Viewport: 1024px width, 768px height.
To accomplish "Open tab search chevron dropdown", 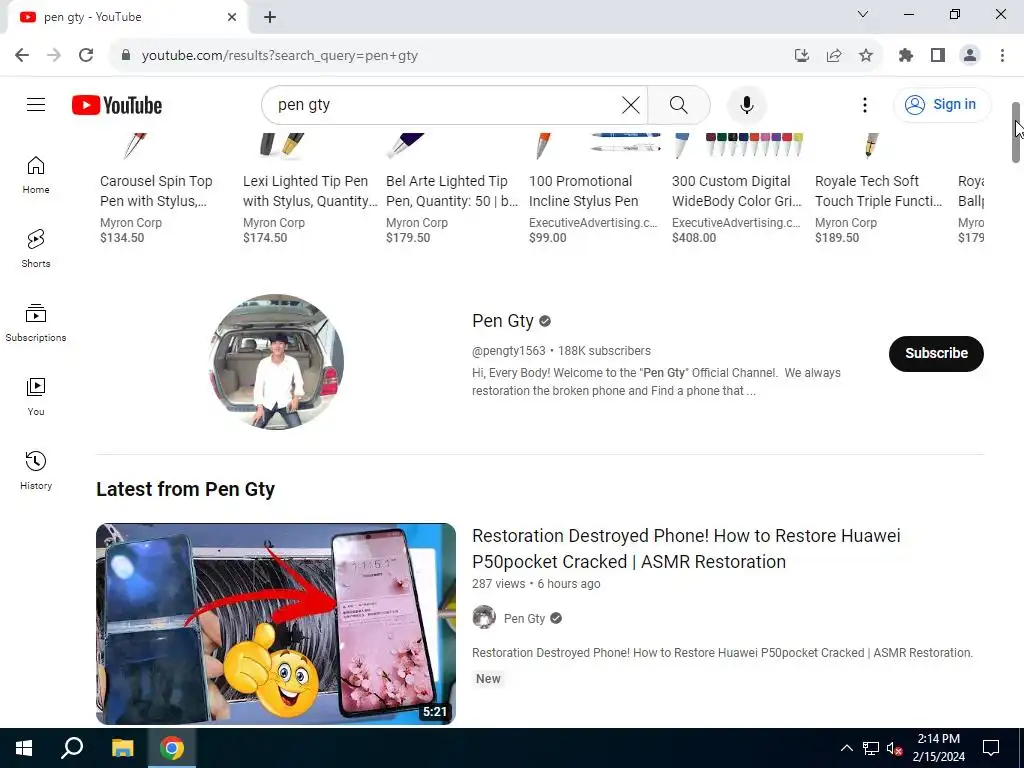I will coord(863,14).
